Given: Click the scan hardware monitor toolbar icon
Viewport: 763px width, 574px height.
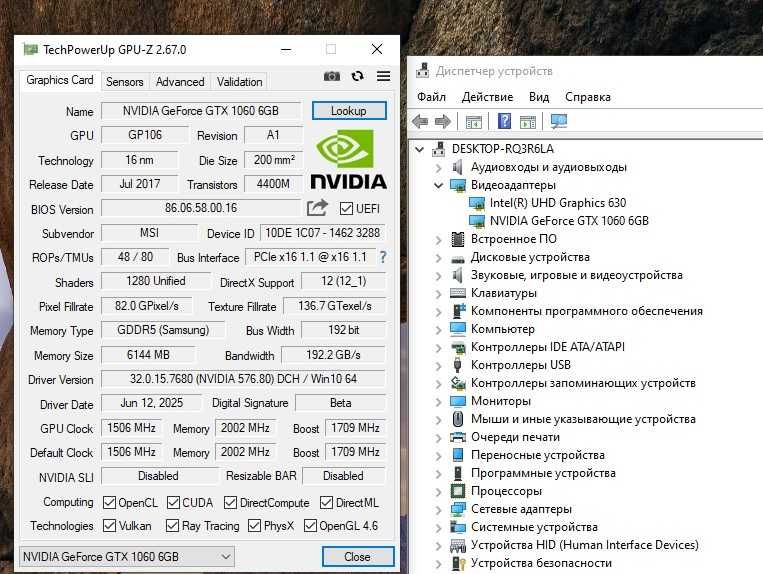Looking at the screenshot, I should tap(559, 121).
